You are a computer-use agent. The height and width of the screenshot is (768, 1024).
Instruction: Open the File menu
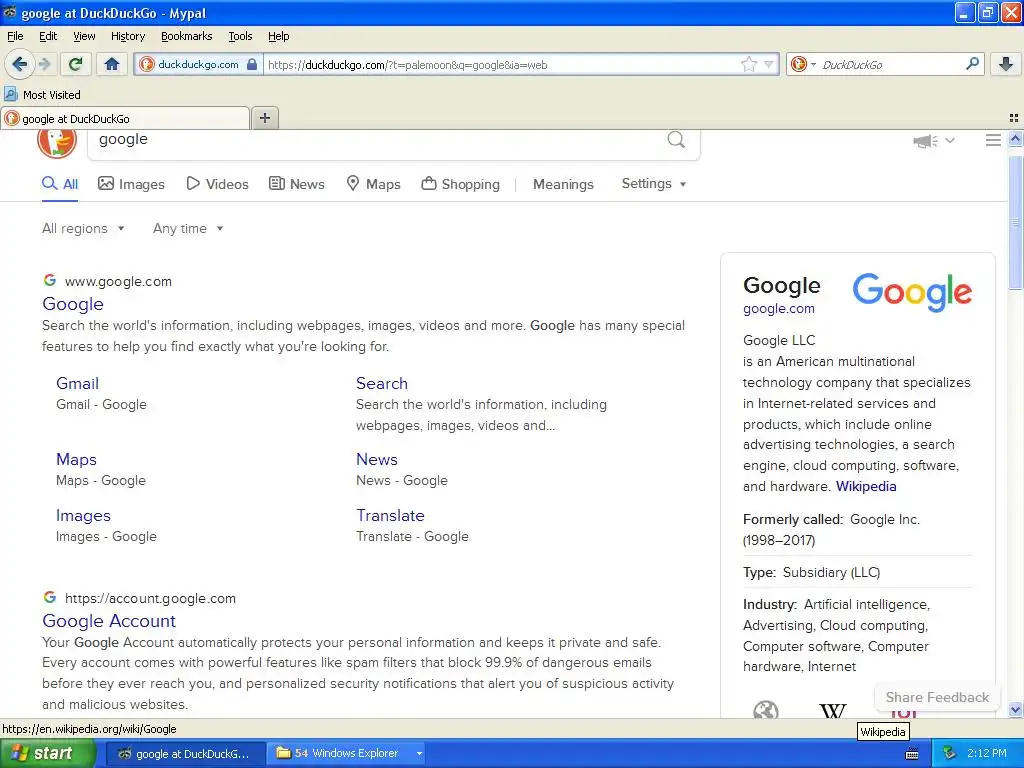(15, 36)
